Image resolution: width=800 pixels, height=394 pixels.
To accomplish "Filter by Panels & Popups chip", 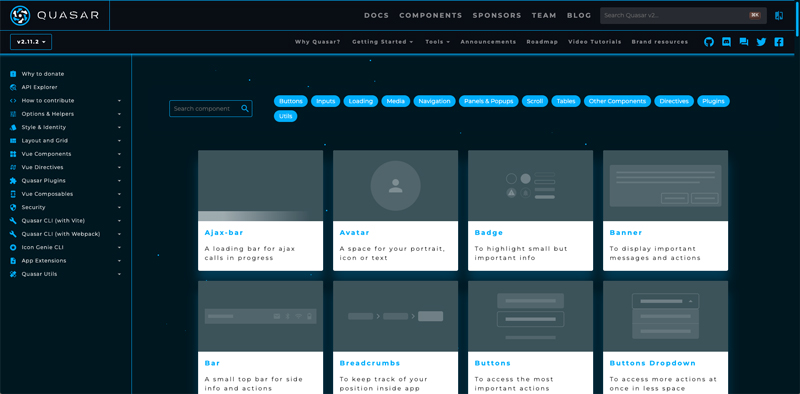I will tap(489, 101).
